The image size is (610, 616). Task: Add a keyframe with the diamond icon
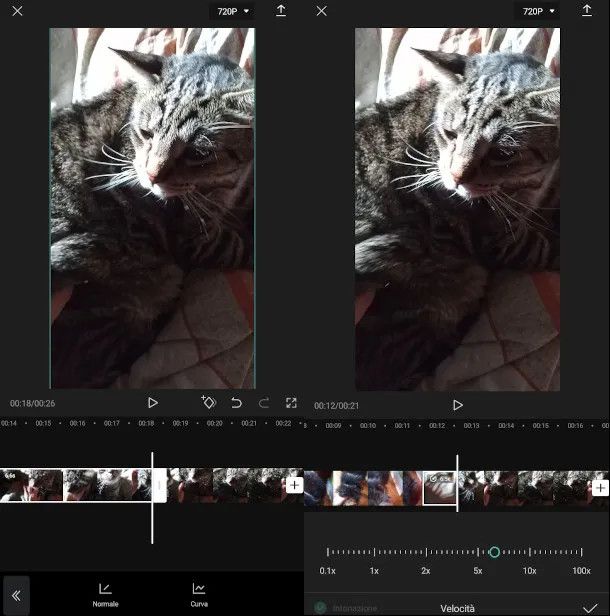coord(208,402)
